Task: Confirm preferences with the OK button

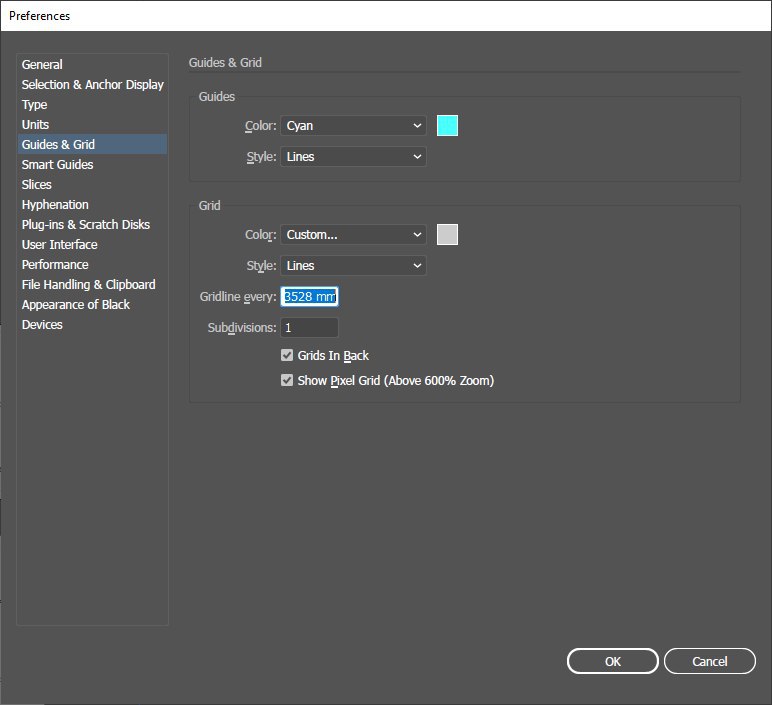Action: pyautogui.click(x=612, y=661)
